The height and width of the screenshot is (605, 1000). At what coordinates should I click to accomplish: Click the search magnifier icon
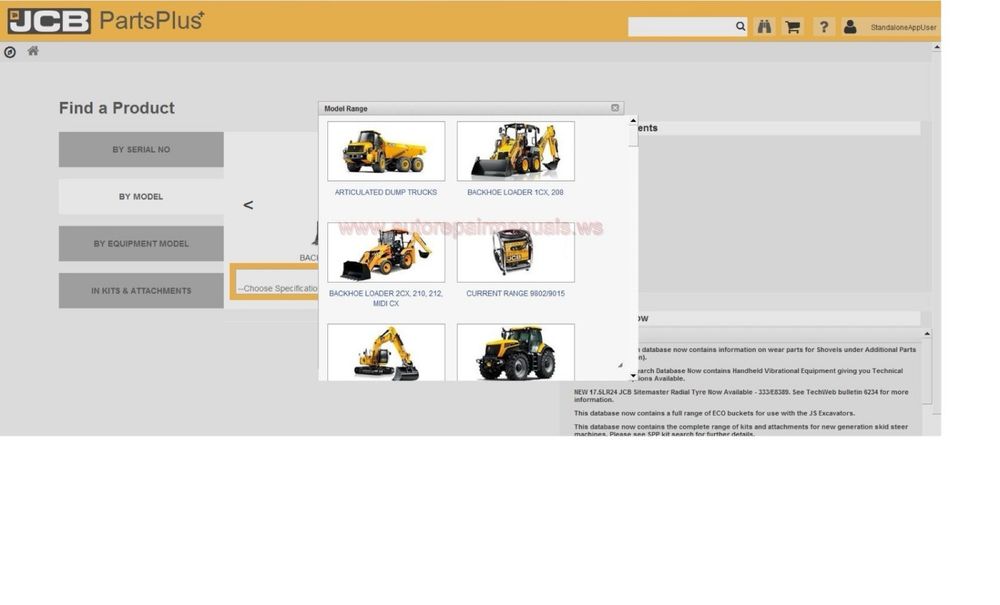tap(740, 27)
